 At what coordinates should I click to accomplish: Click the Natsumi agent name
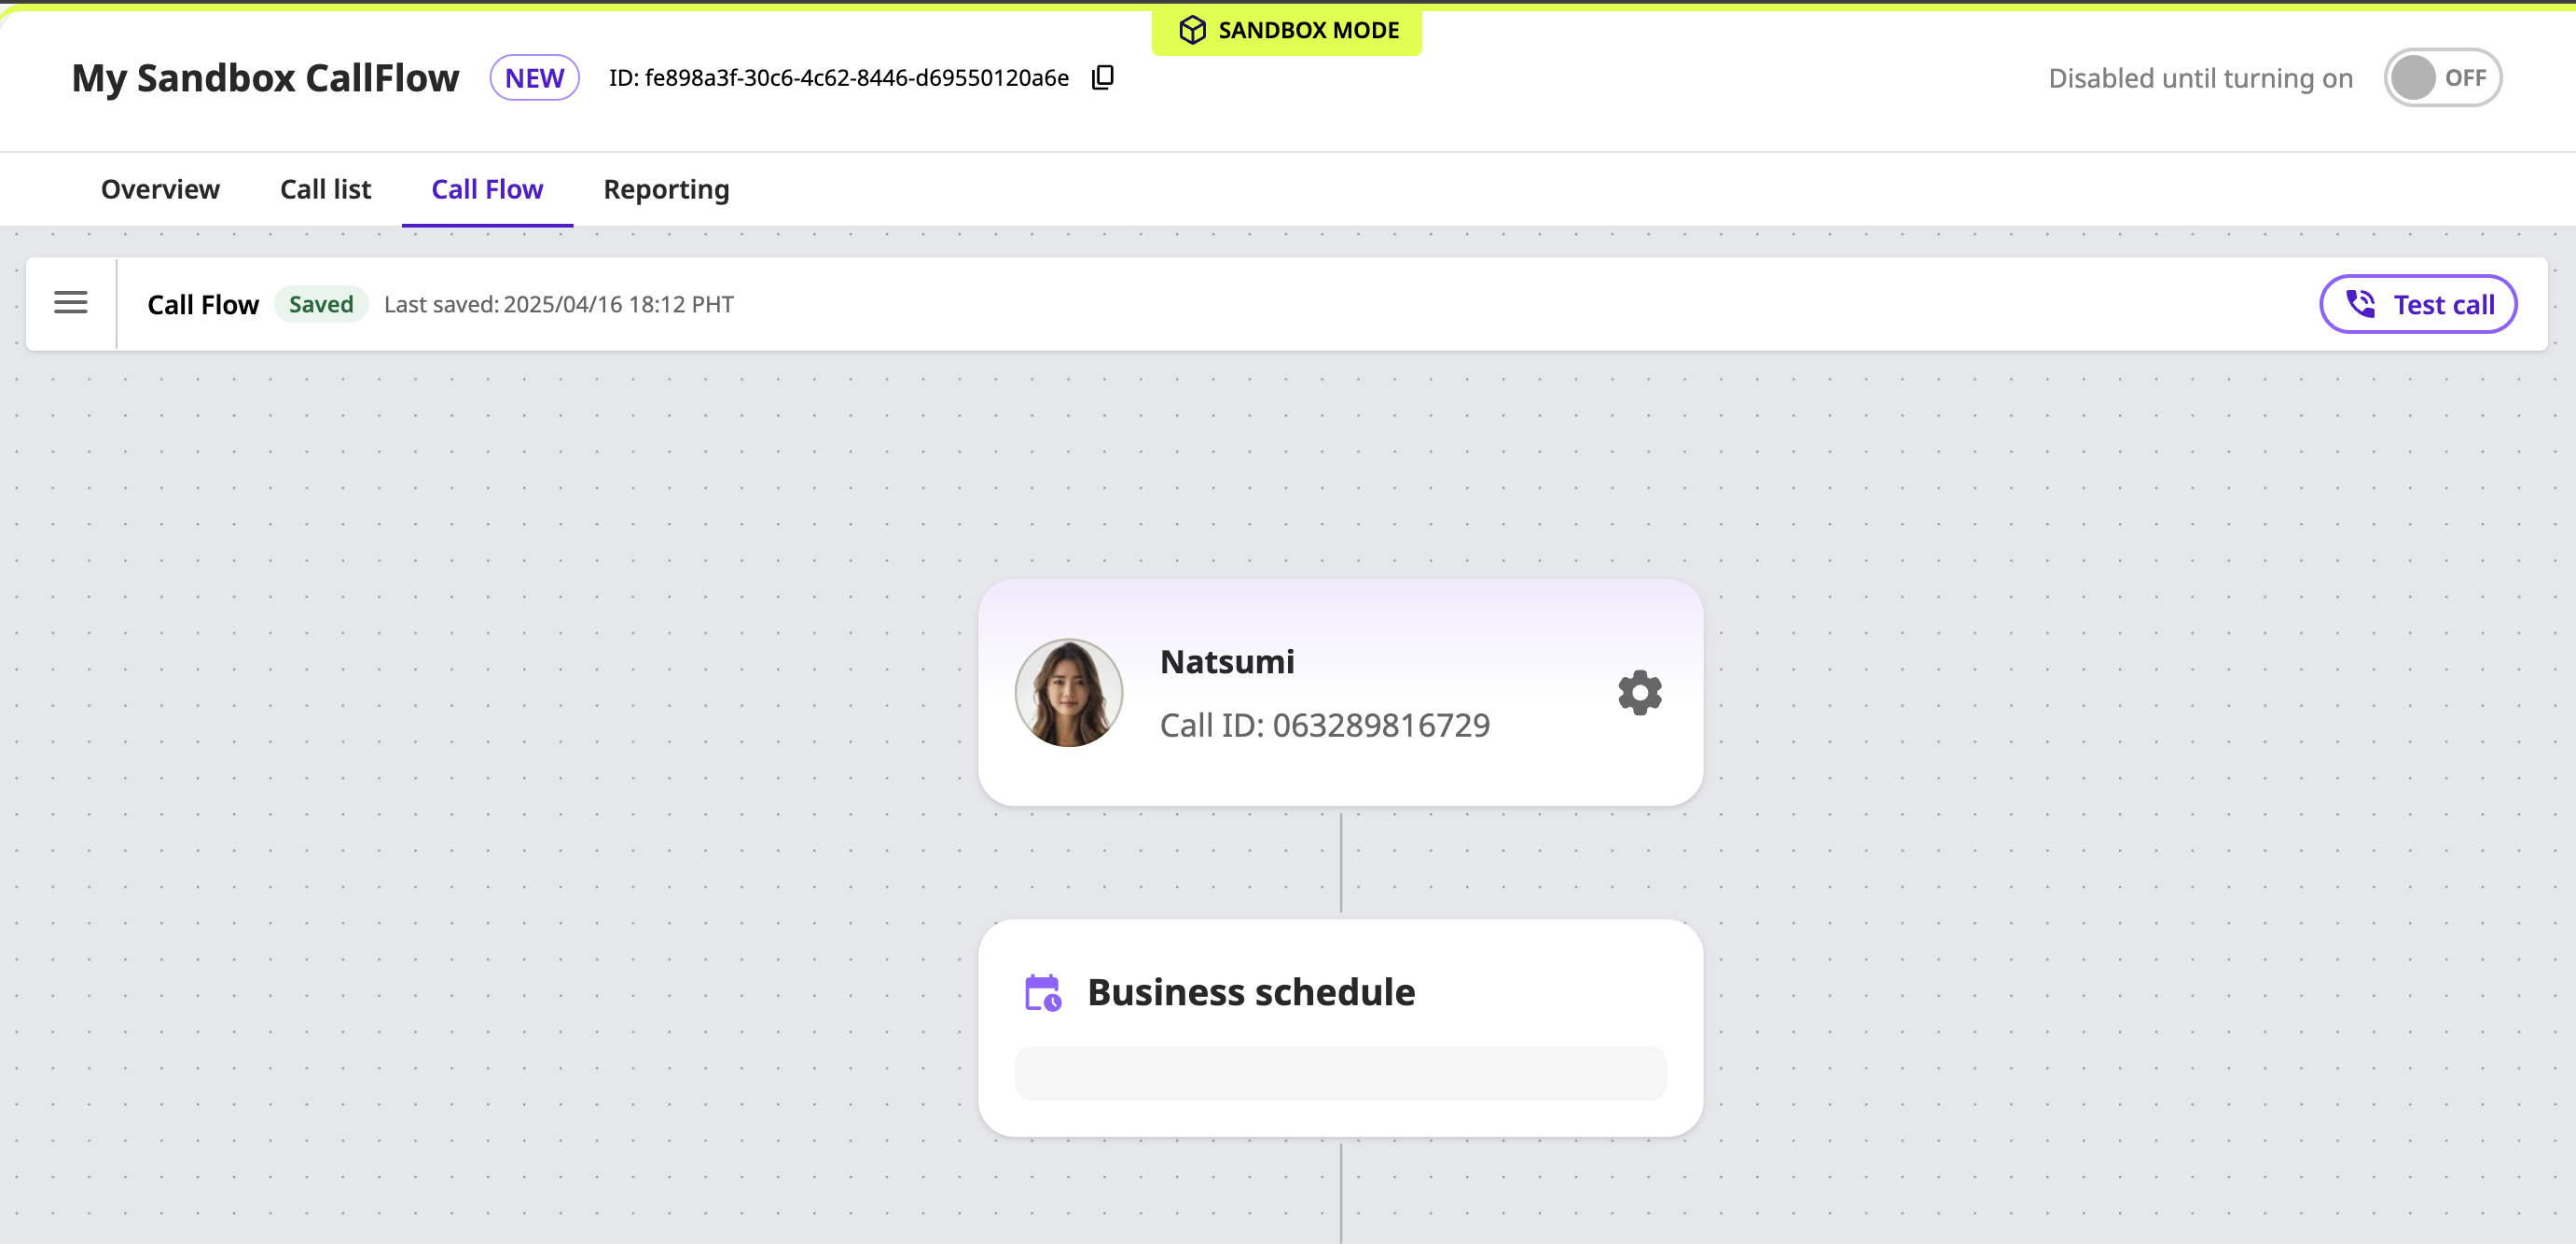click(x=1227, y=662)
